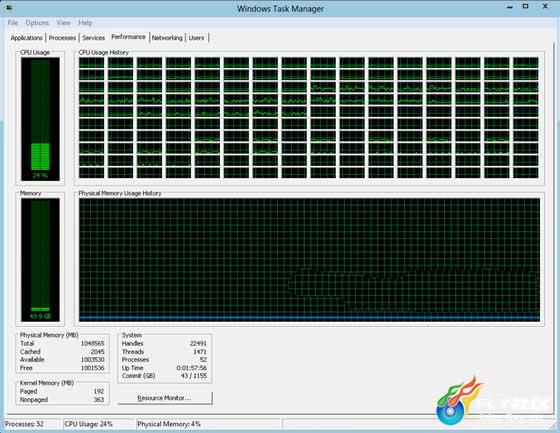Image resolution: width=560 pixels, height=433 pixels.
Task: Select the Nonpaged kernel memory value 363
Action: tap(99, 399)
